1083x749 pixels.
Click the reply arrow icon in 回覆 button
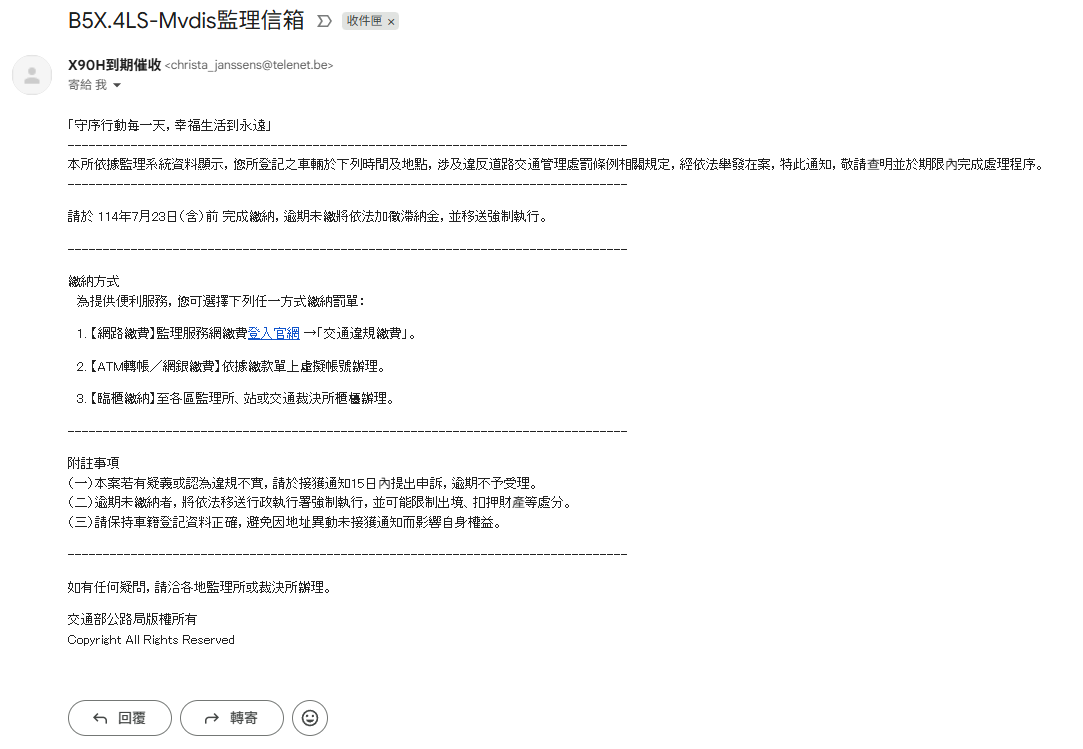point(99,718)
